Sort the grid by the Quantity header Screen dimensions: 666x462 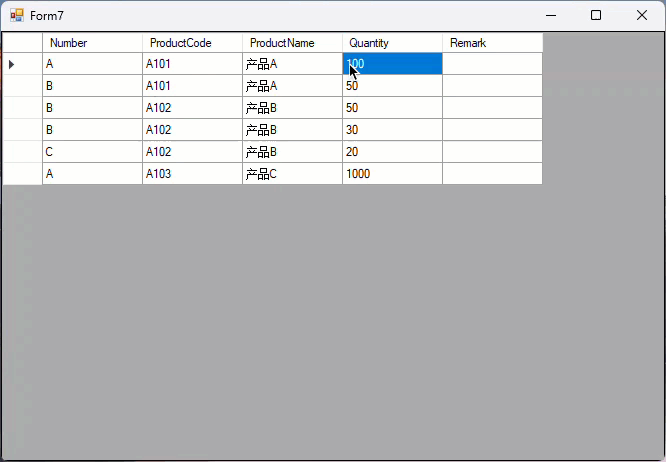[x=392, y=43]
